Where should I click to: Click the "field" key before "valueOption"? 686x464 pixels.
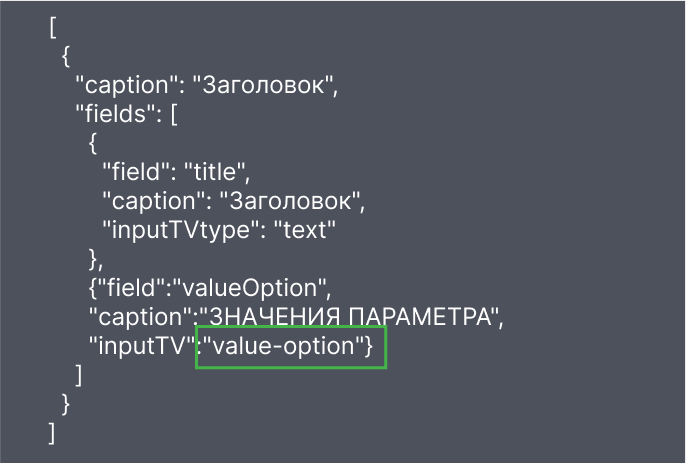tap(130, 289)
